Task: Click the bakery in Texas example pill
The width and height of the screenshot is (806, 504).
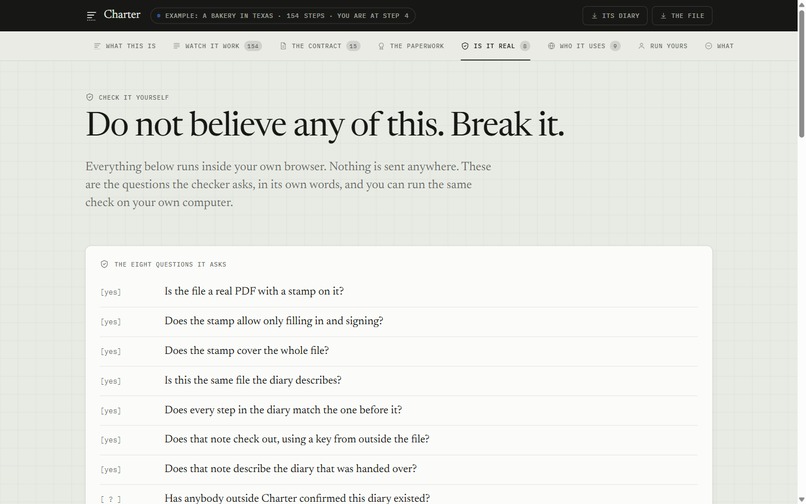Action: tap(283, 16)
